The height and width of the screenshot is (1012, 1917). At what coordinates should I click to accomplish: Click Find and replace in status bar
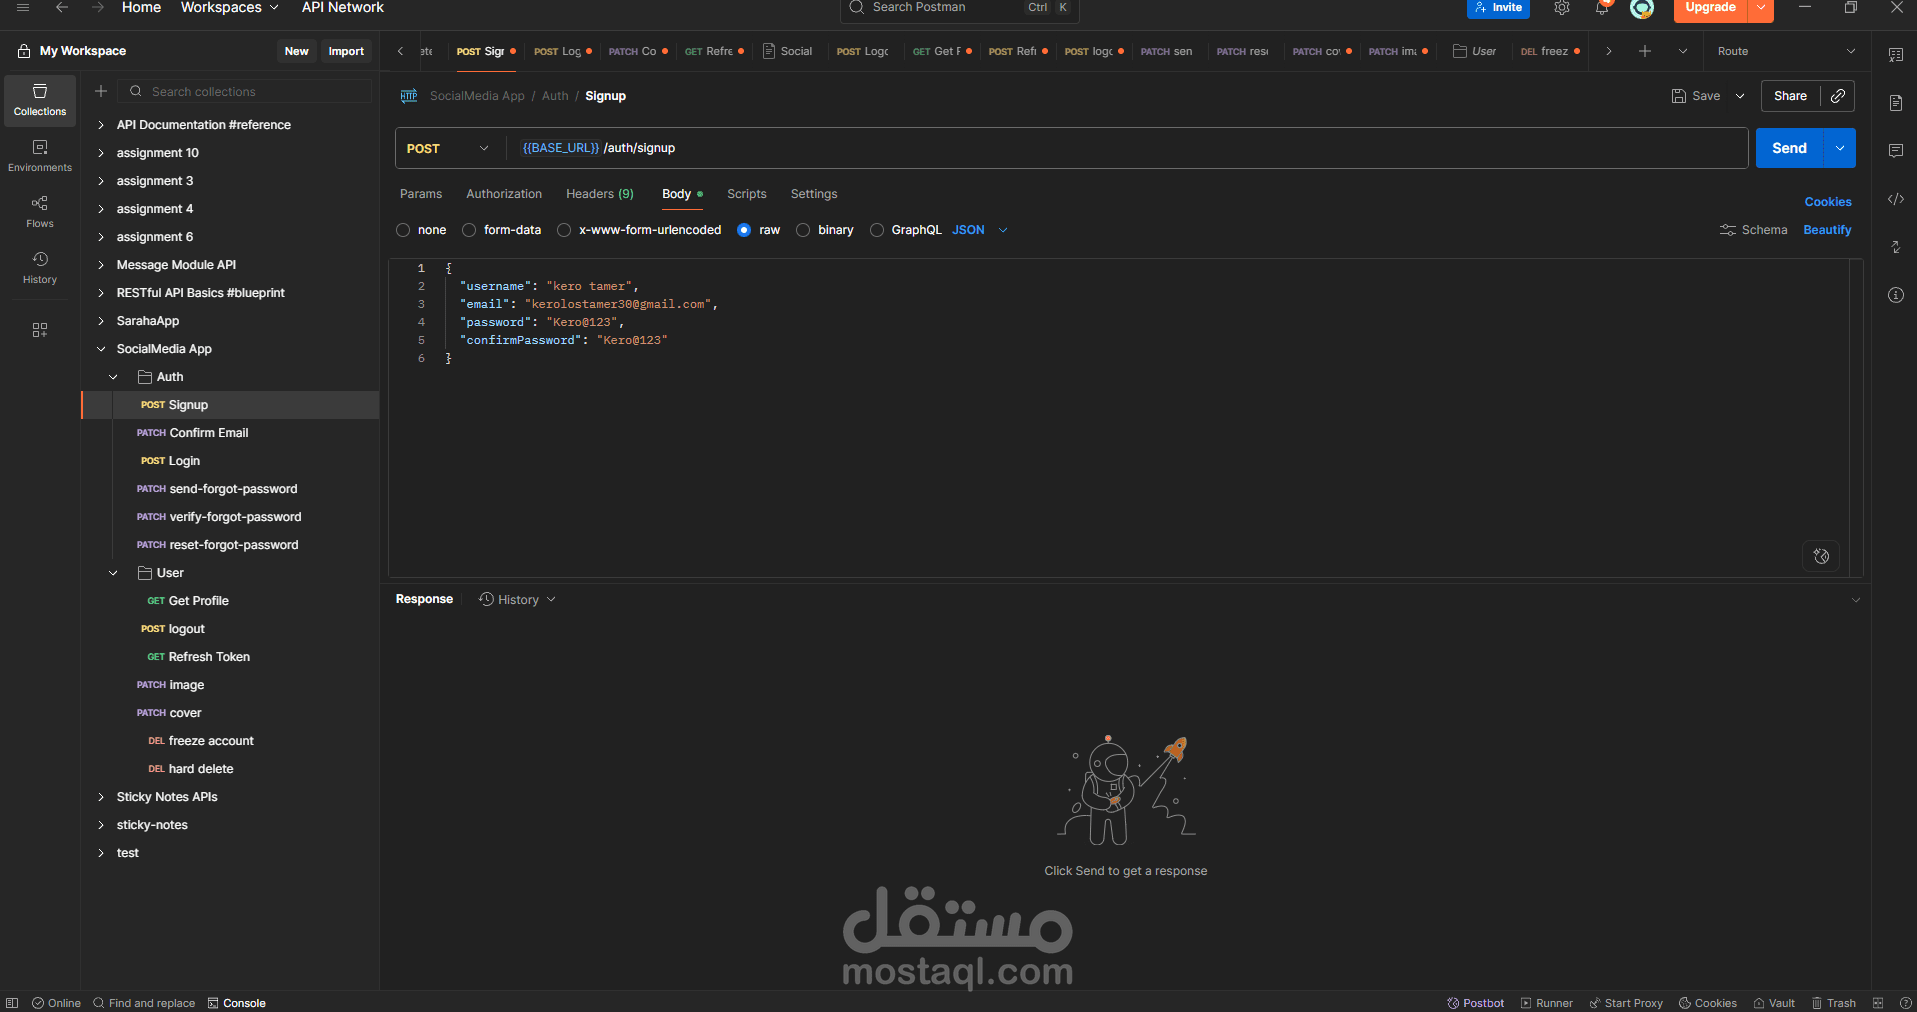(144, 1003)
